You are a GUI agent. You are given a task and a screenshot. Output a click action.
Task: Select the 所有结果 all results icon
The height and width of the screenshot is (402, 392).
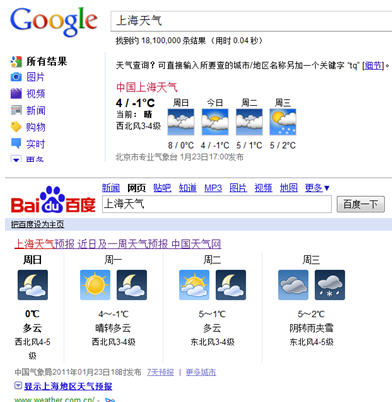tap(16, 61)
